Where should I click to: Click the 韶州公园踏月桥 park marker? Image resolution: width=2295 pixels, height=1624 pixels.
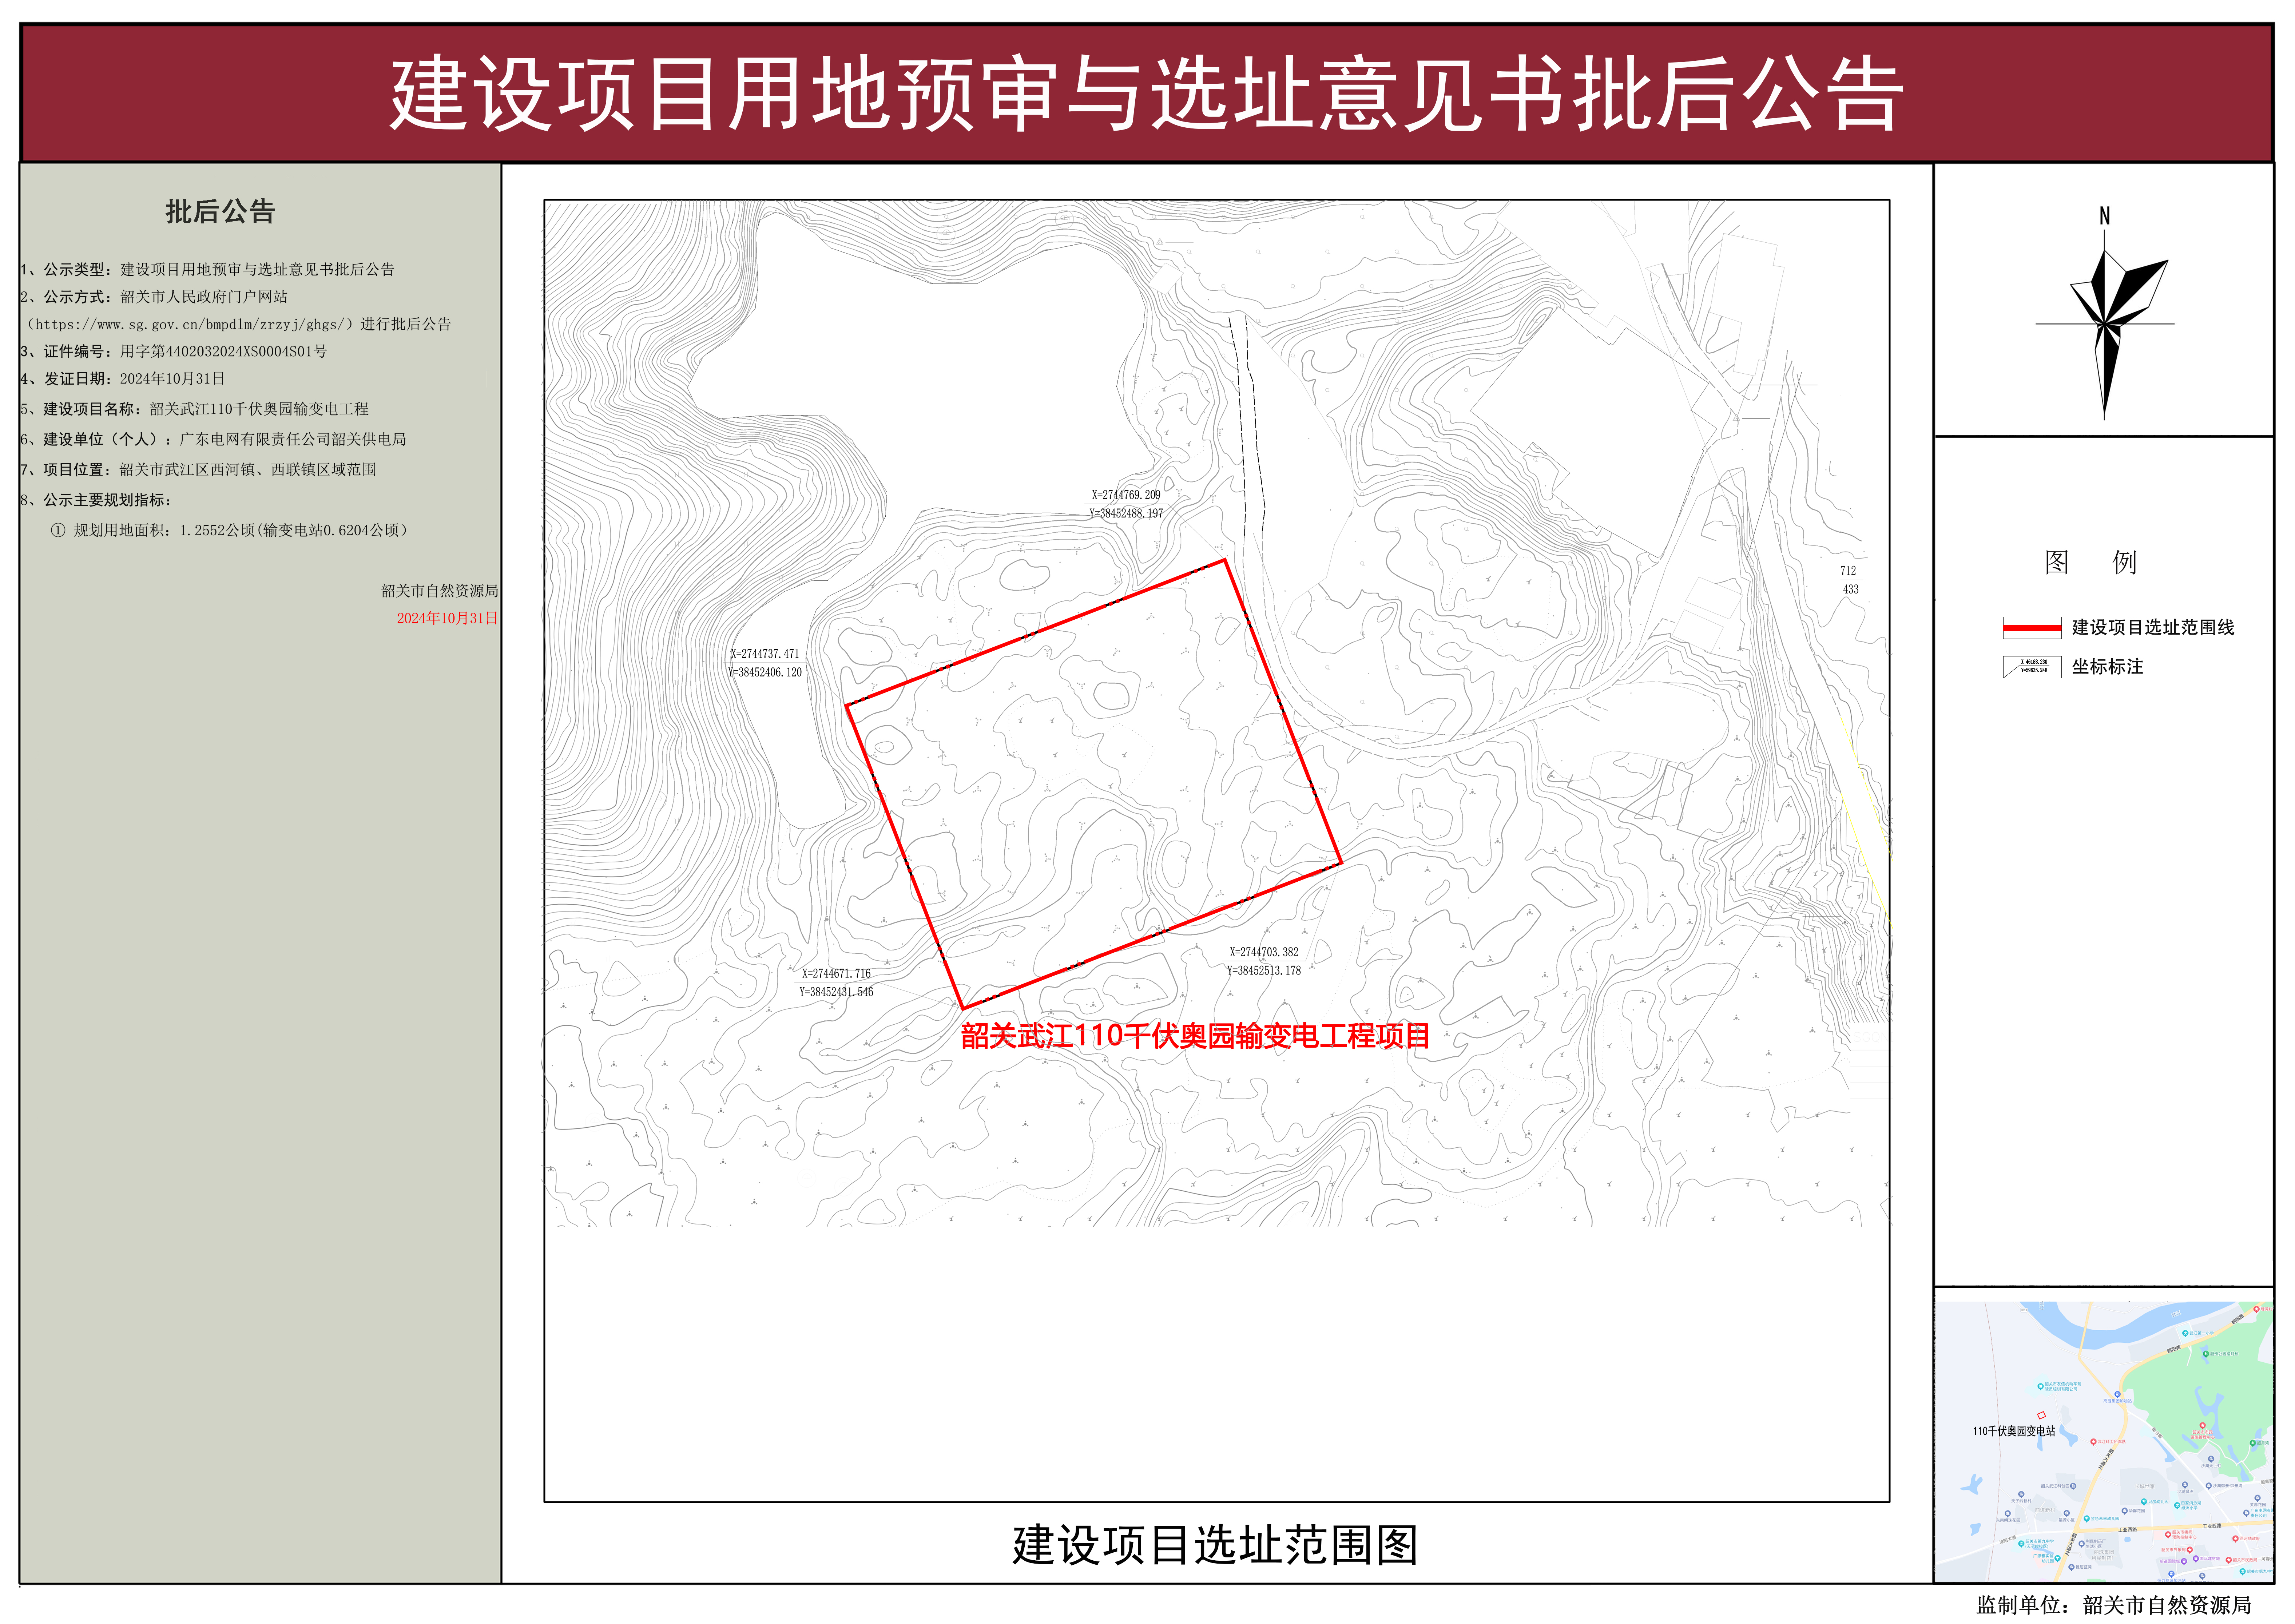coord(2206,1354)
